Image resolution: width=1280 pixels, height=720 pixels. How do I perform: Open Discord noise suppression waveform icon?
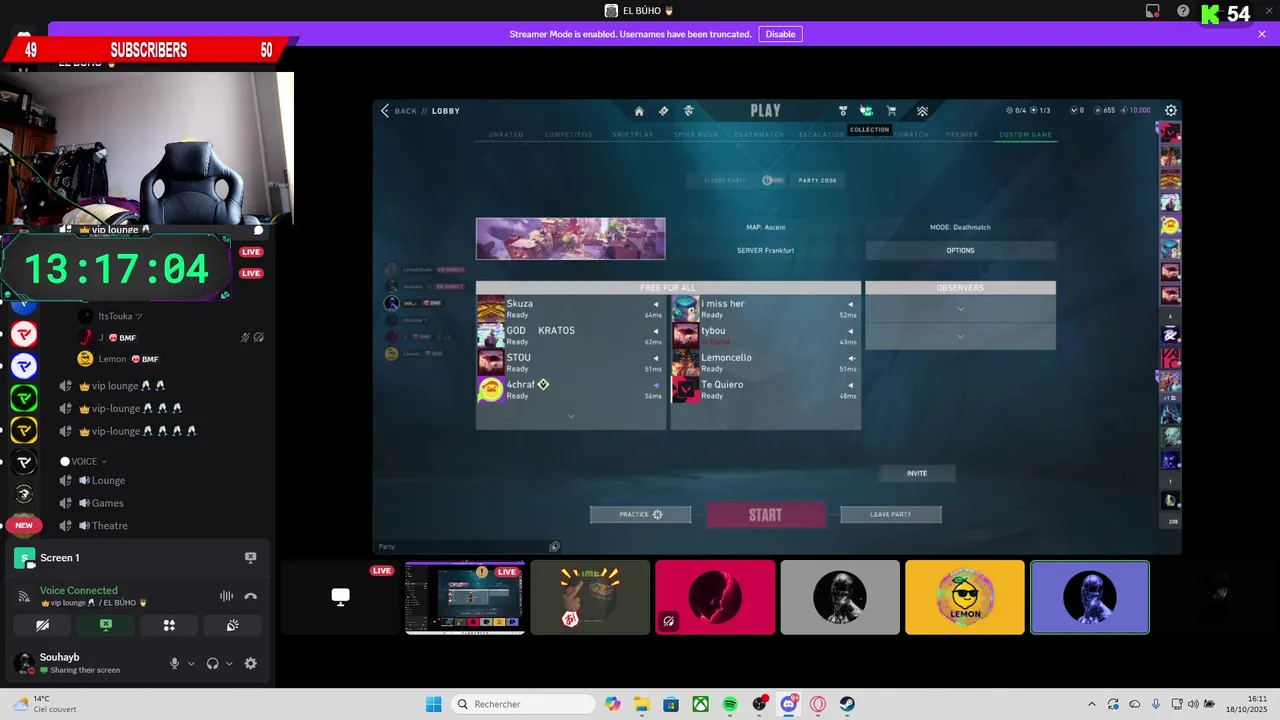(x=227, y=596)
